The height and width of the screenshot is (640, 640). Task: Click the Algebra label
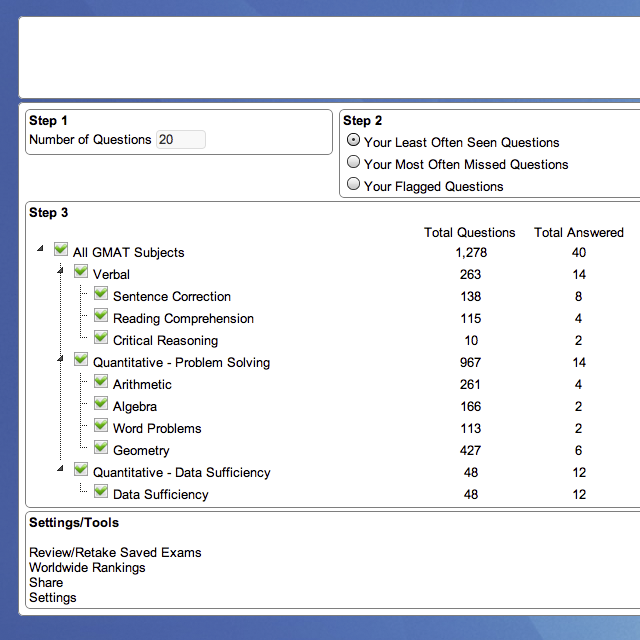[135, 407]
